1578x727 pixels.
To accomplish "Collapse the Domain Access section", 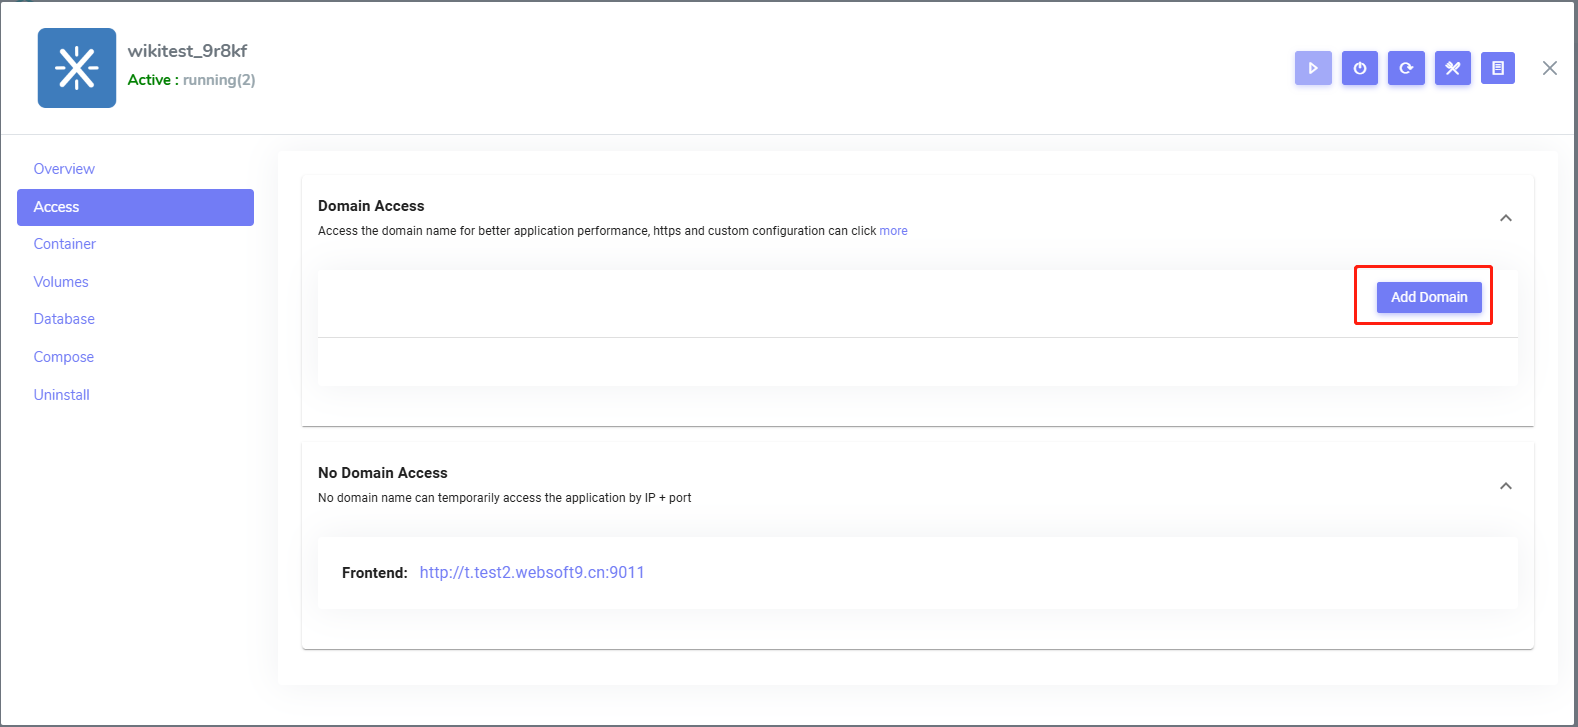I will tap(1505, 218).
